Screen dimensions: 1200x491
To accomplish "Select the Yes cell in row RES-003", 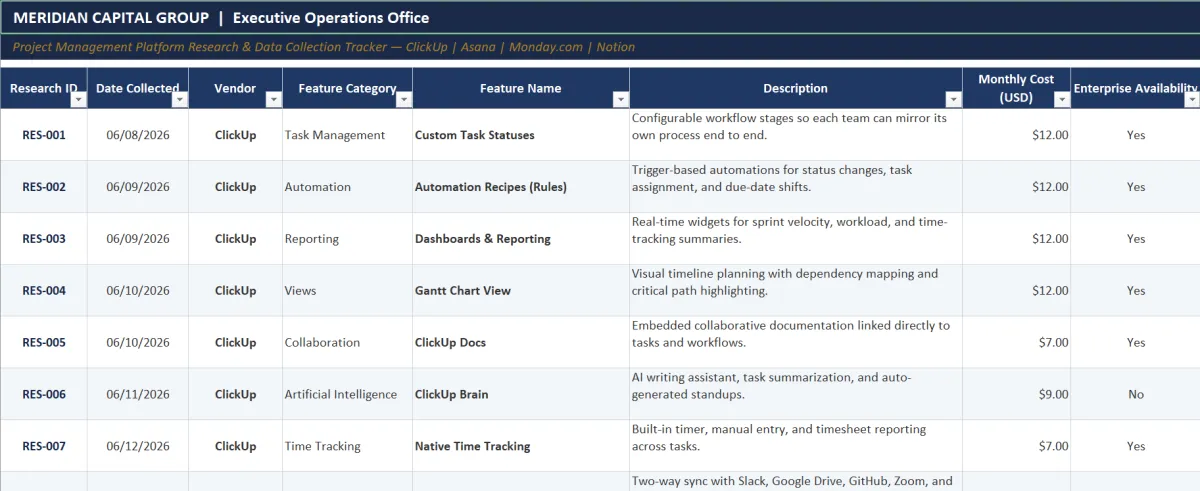I will (x=1136, y=239).
